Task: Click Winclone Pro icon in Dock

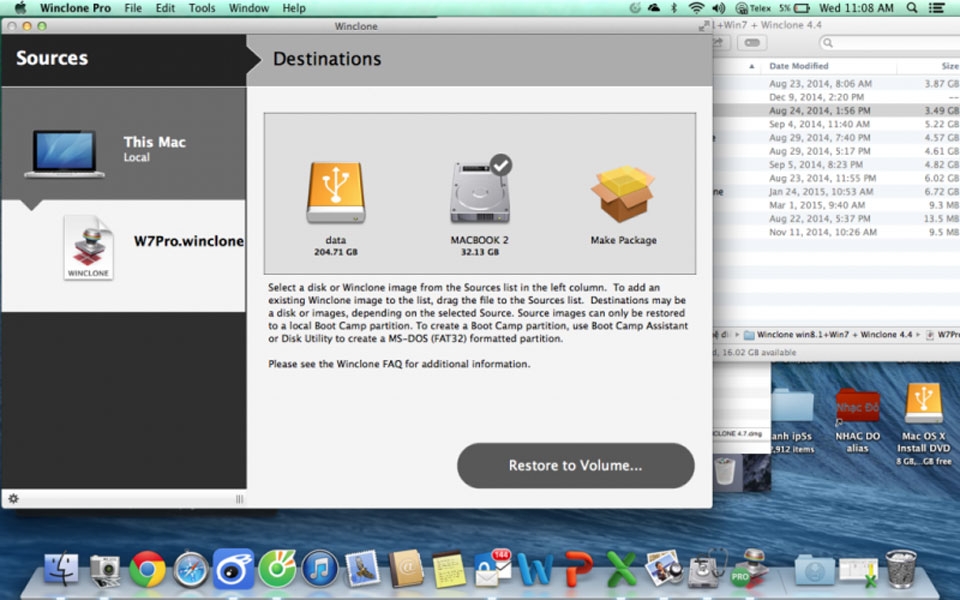Action: pyautogui.click(x=751, y=568)
